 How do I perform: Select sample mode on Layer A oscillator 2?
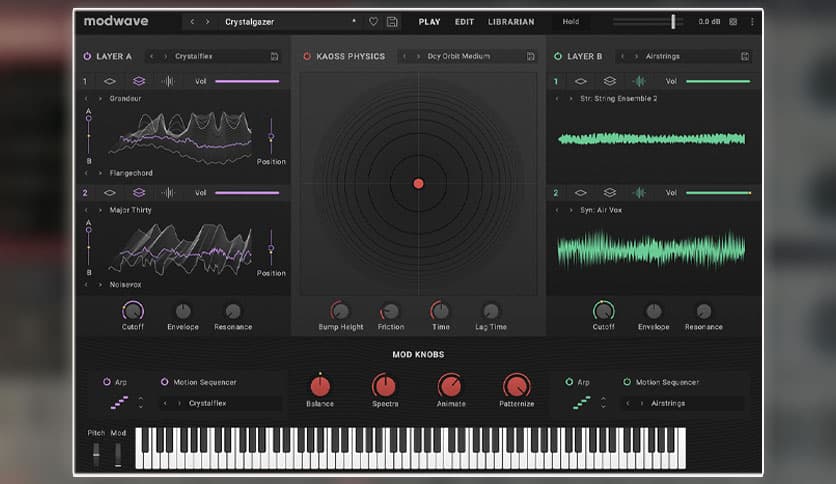[167, 193]
